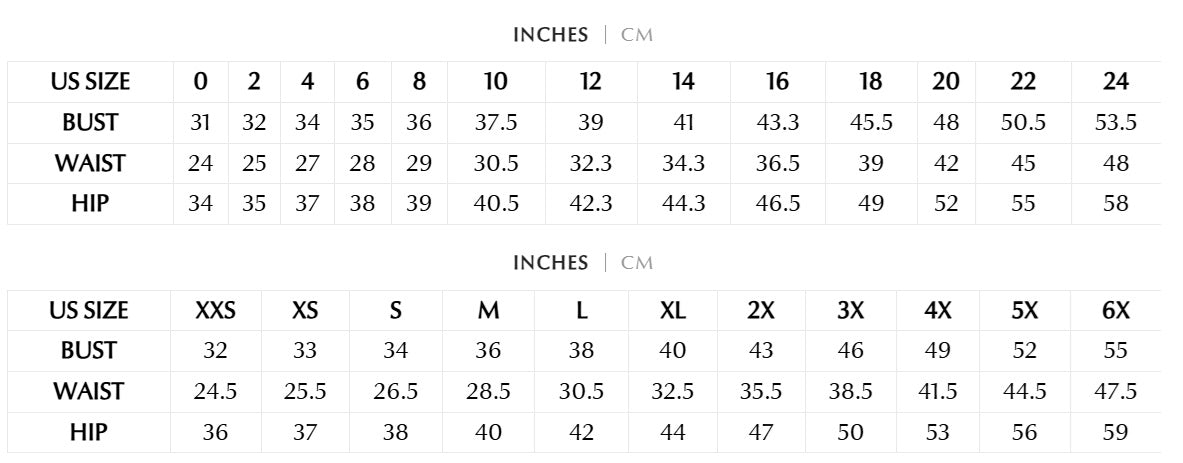
Task: Click the 2X size column header
Action: [761, 311]
